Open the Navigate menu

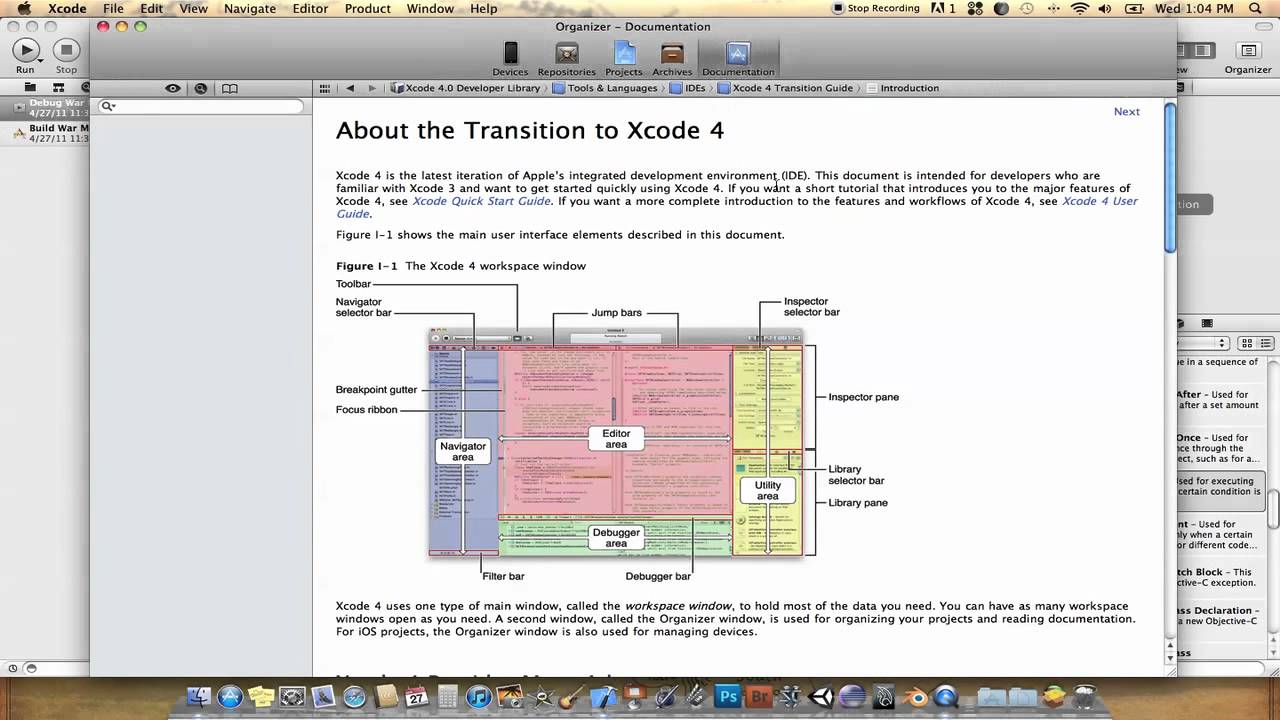[249, 8]
